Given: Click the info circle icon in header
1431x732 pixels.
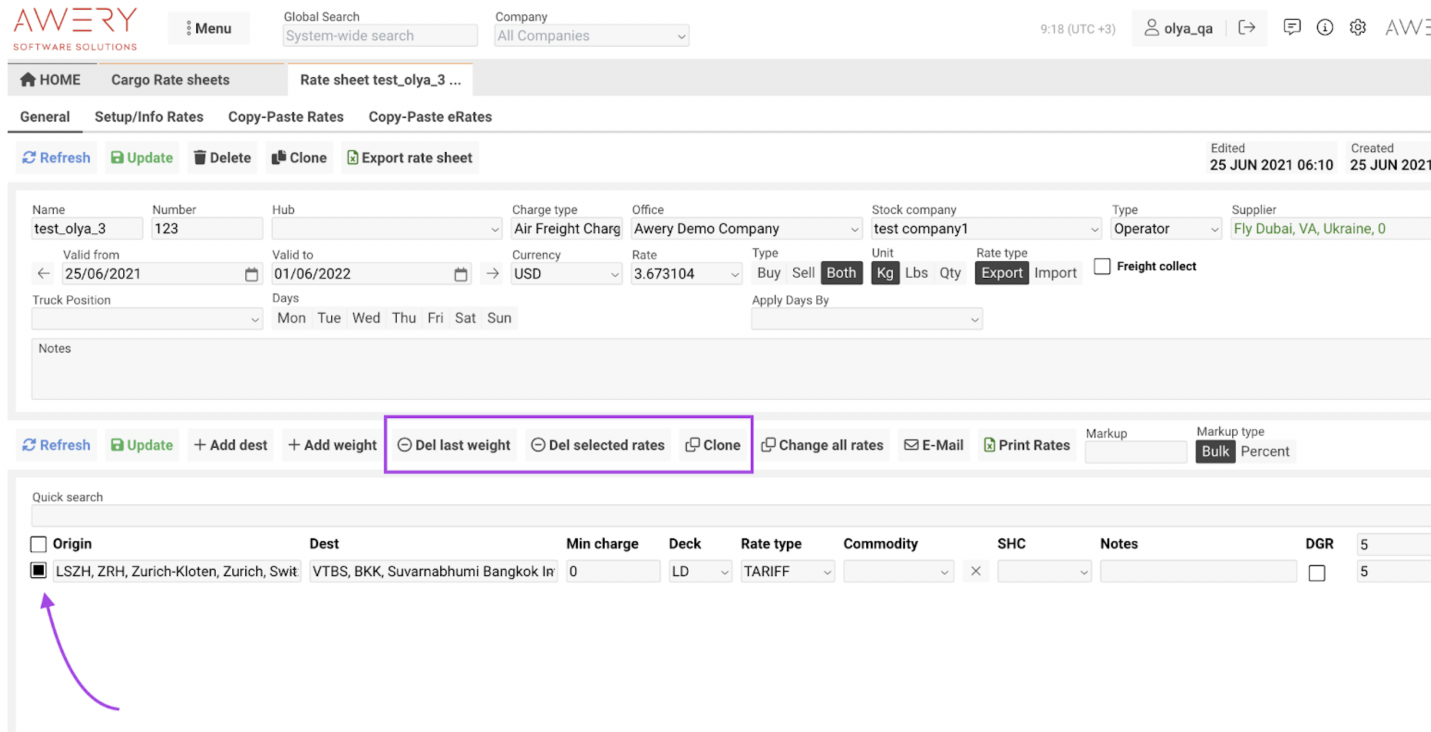Looking at the screenshot, I should pyautogui.click(x=1325, y=28).
